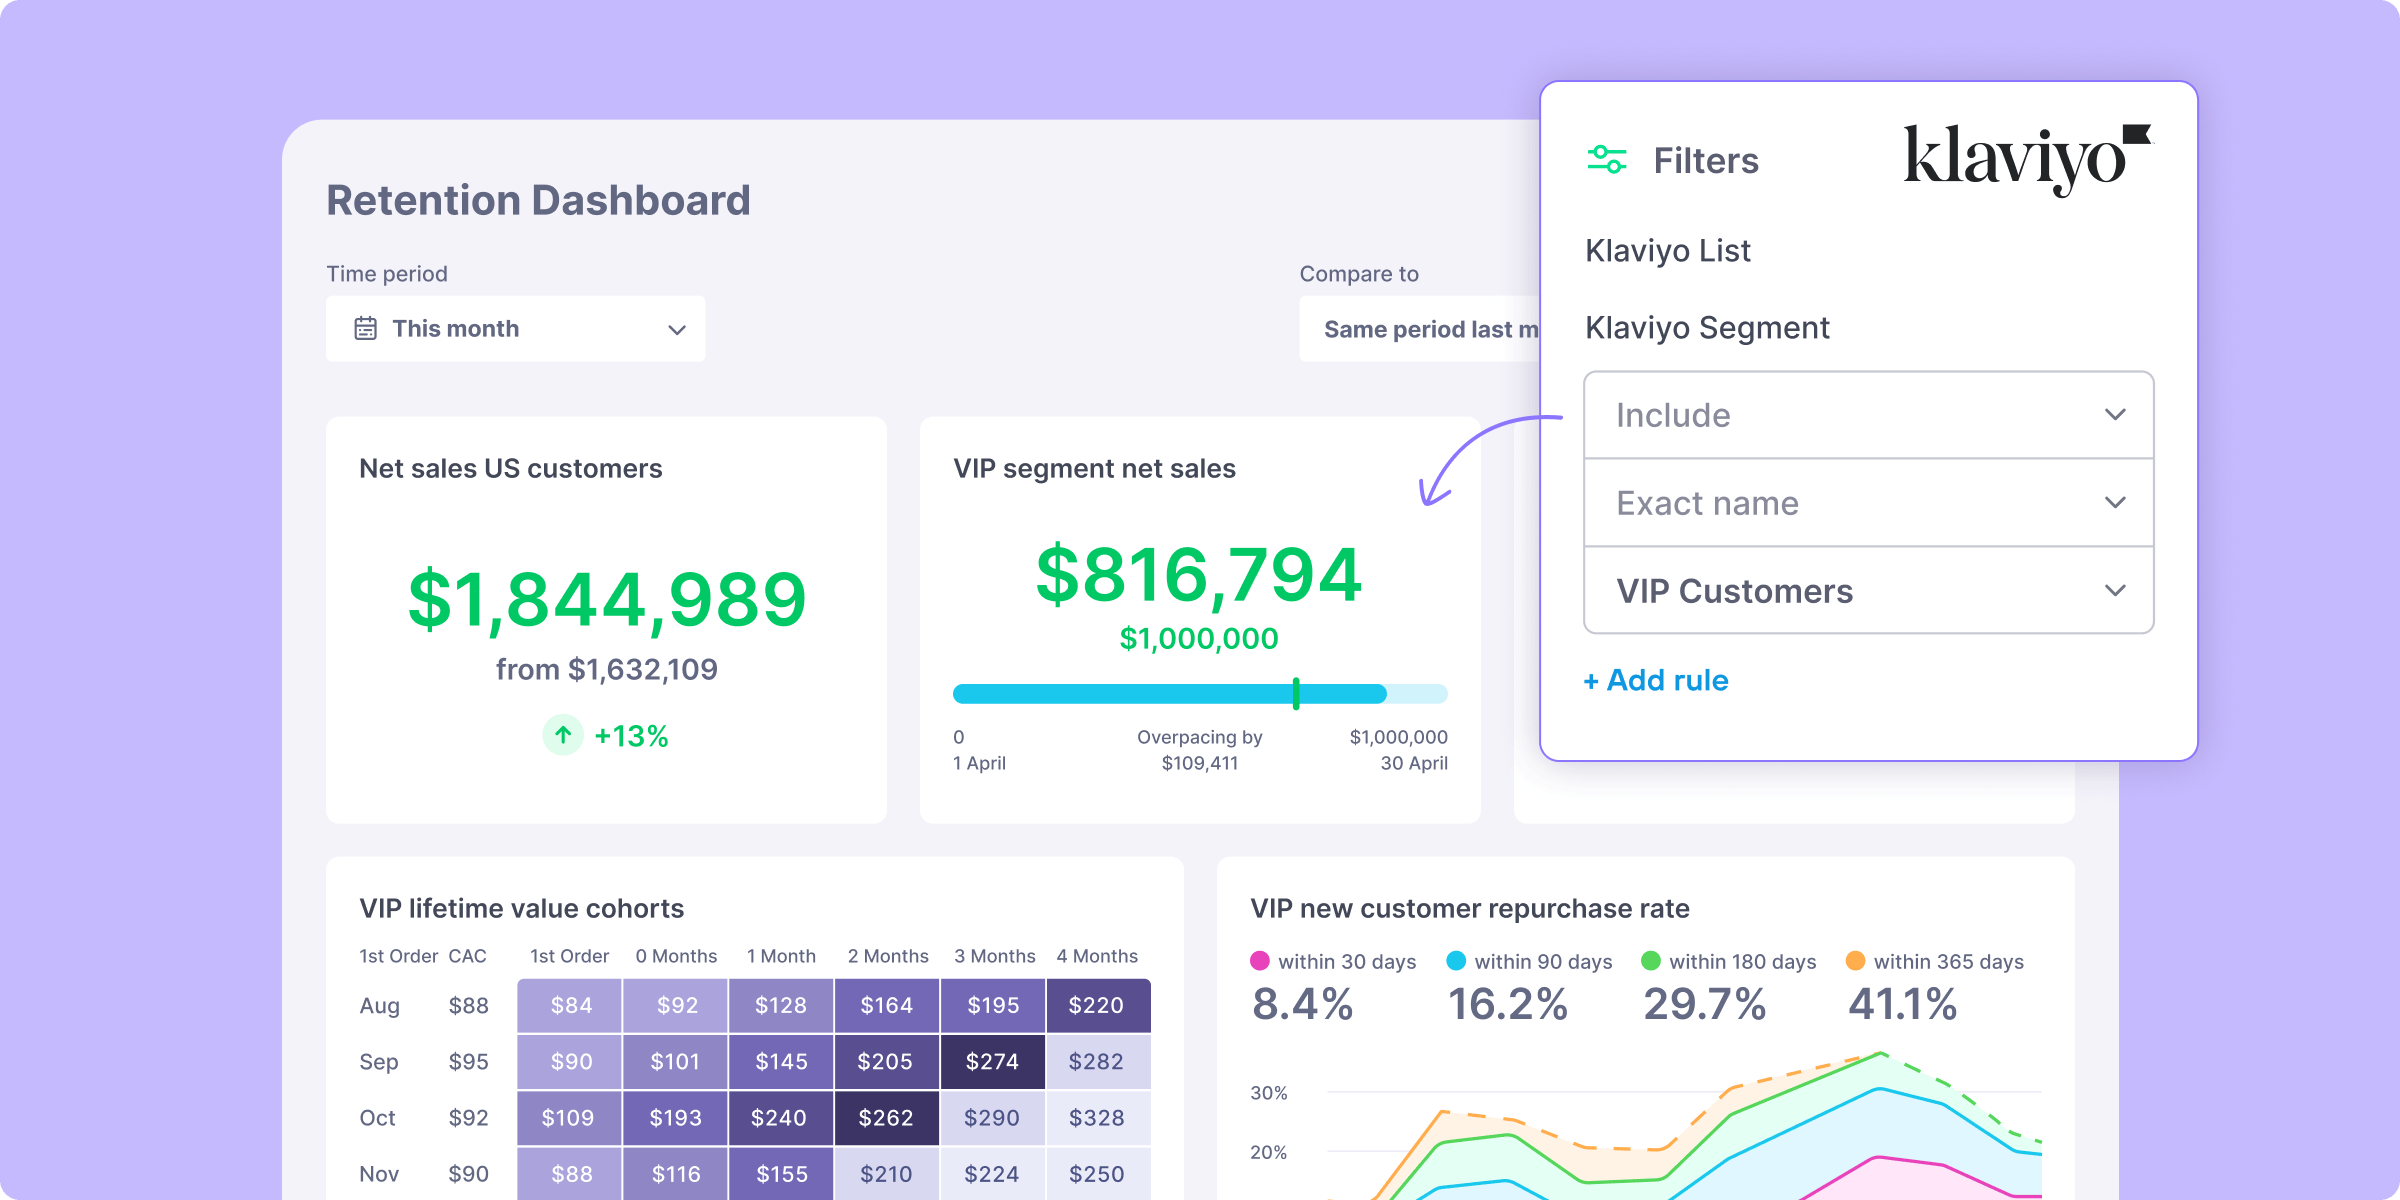The height and width of the screenshot is (1200, 2400).
Task: Click the CAC column header
Action: click(x=468, y=956)
